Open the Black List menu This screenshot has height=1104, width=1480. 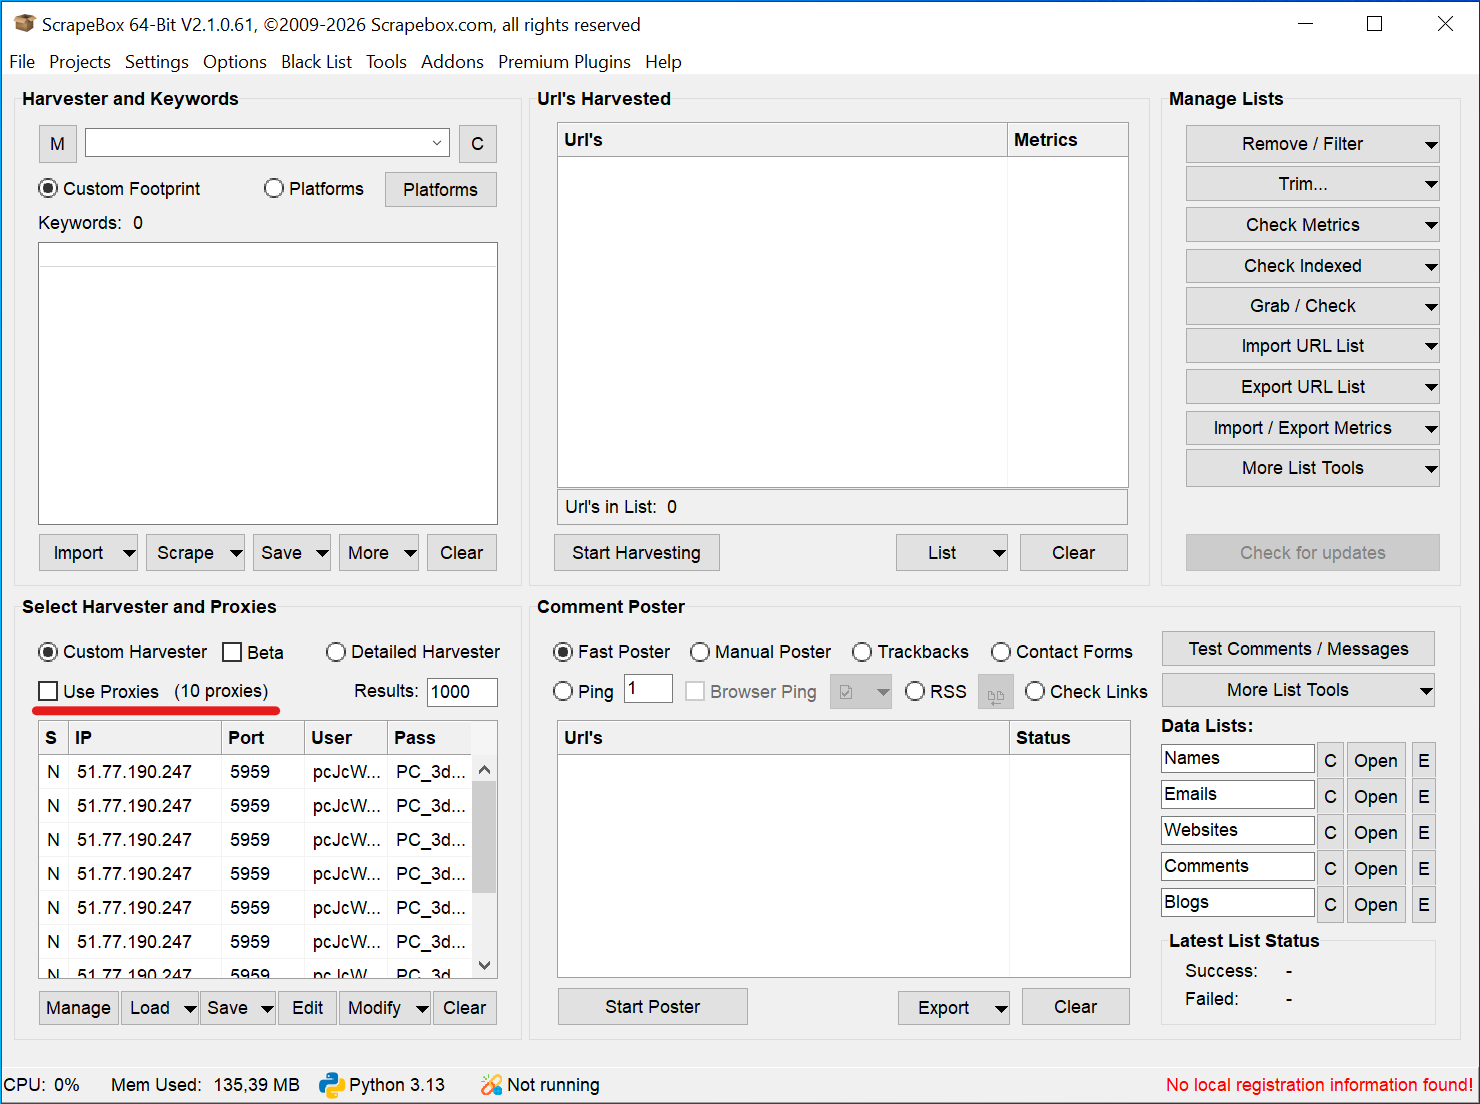pos(316,62)
